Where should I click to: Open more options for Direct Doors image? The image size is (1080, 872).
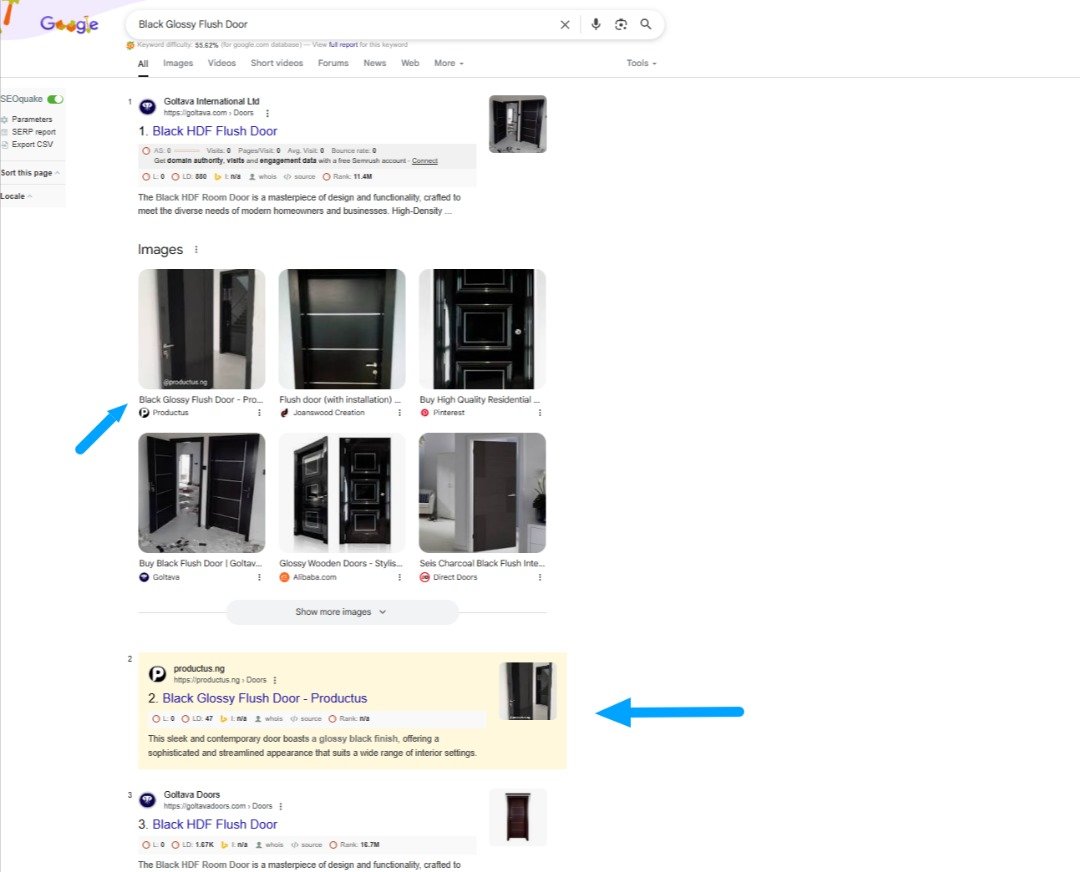(540, 577)
